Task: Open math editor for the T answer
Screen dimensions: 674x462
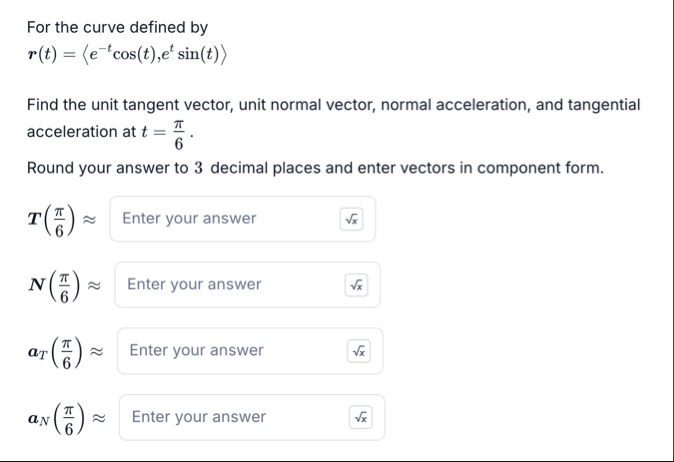Action: click(352, 219)
